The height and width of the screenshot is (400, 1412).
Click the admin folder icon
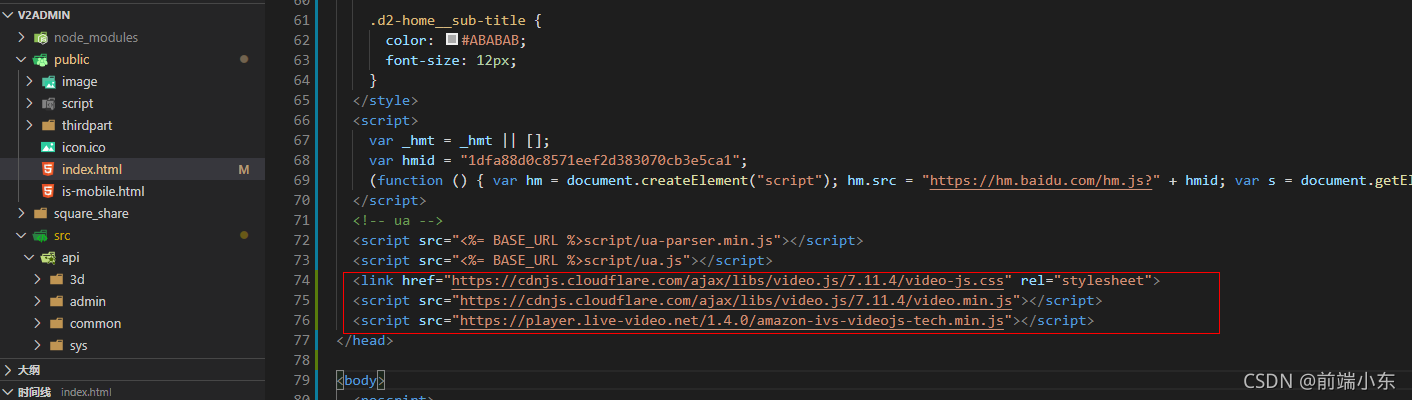[x=57, y=301]
